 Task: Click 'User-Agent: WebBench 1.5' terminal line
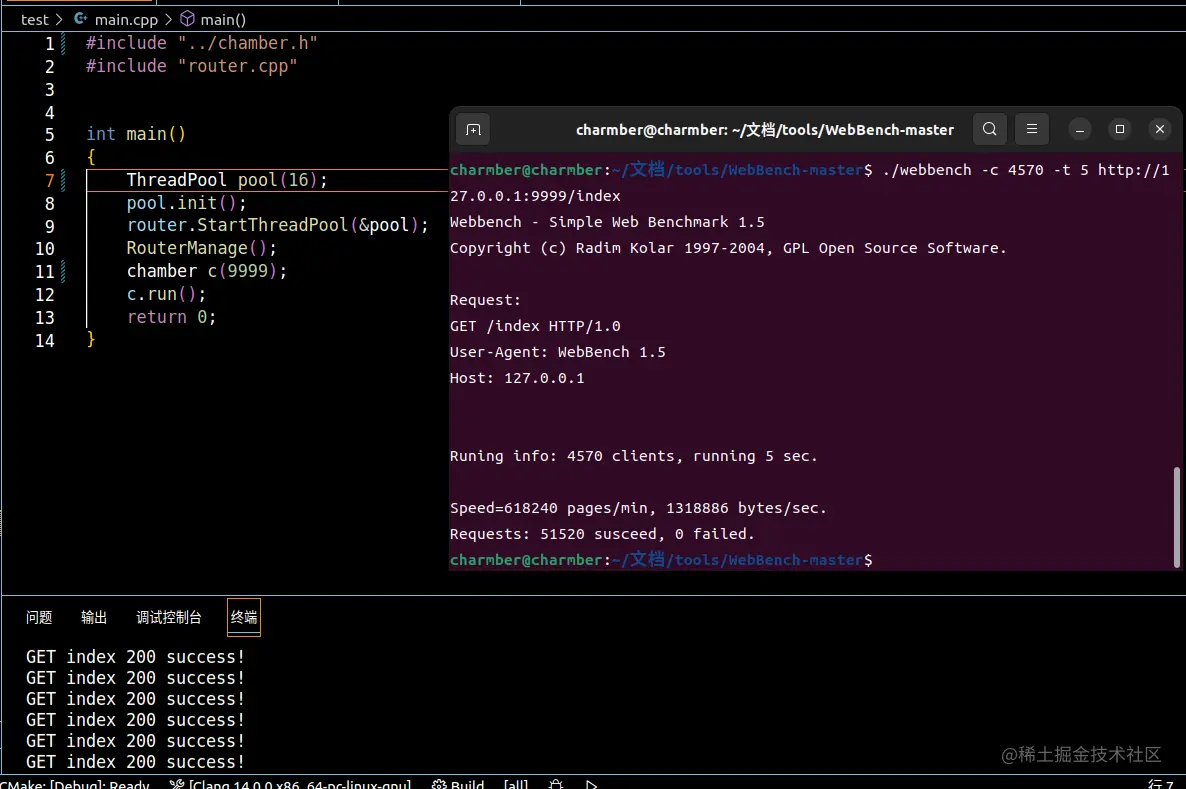pos(557,352)
